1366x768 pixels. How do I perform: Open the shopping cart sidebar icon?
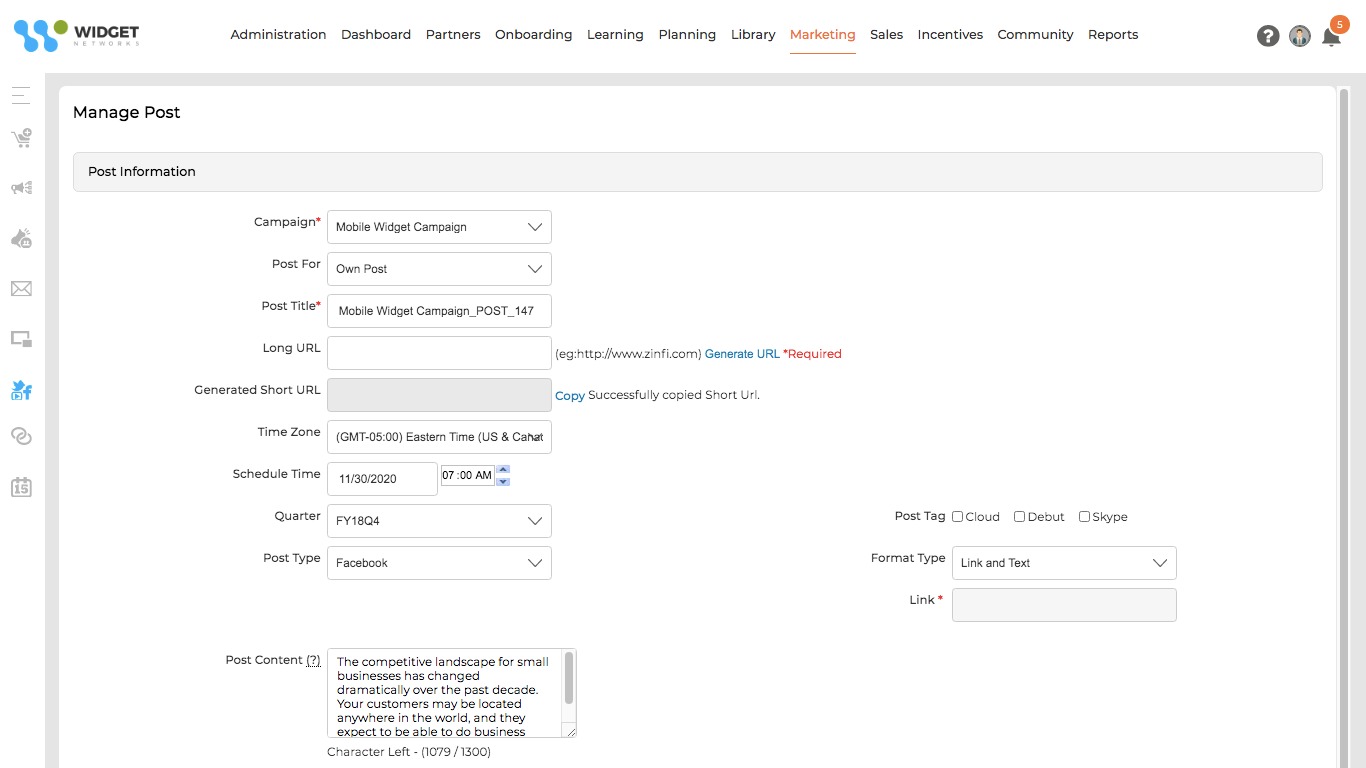[x=21, y=138]
